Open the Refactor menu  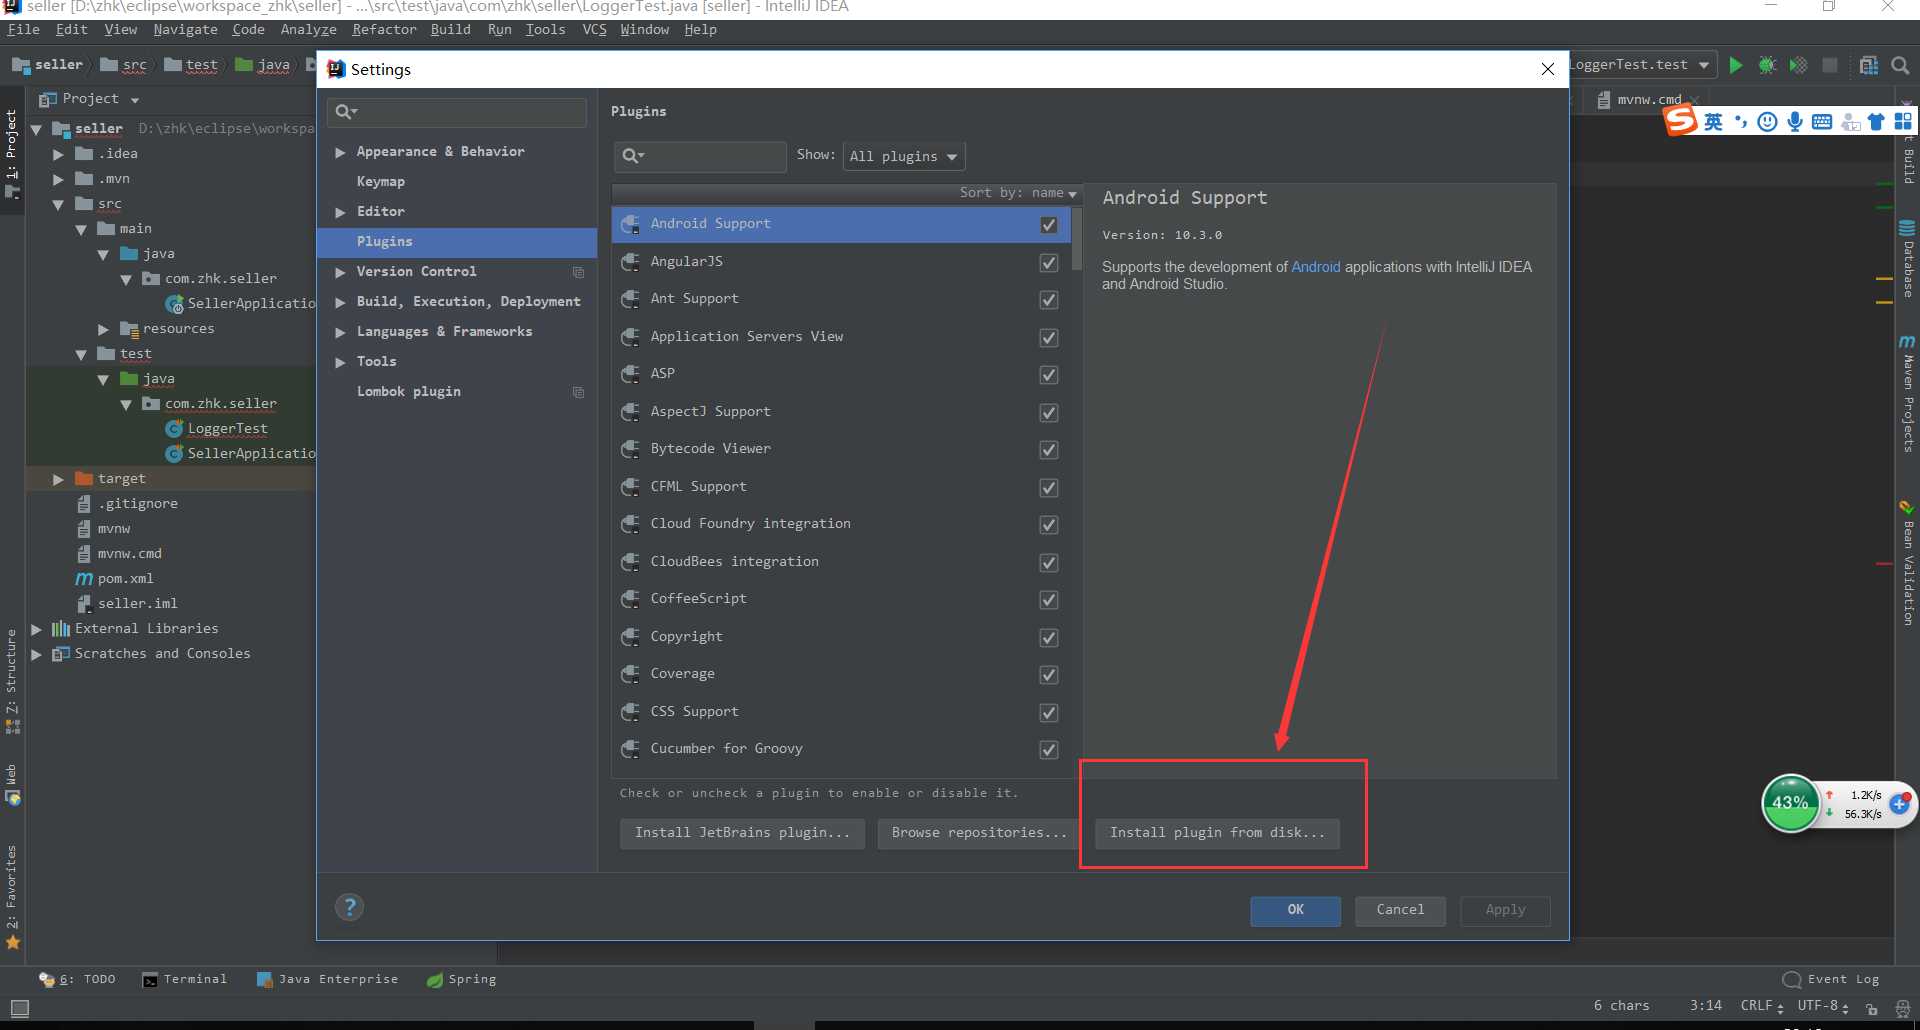tap(384, 30)
